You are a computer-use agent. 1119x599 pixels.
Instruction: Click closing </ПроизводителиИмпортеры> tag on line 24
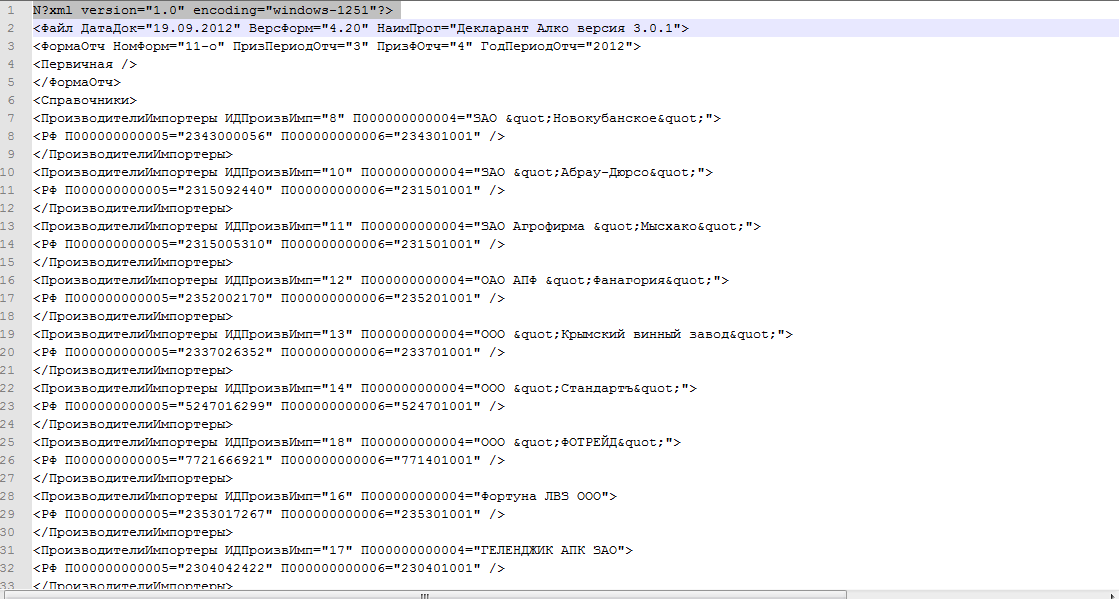[x=133, y=424]
